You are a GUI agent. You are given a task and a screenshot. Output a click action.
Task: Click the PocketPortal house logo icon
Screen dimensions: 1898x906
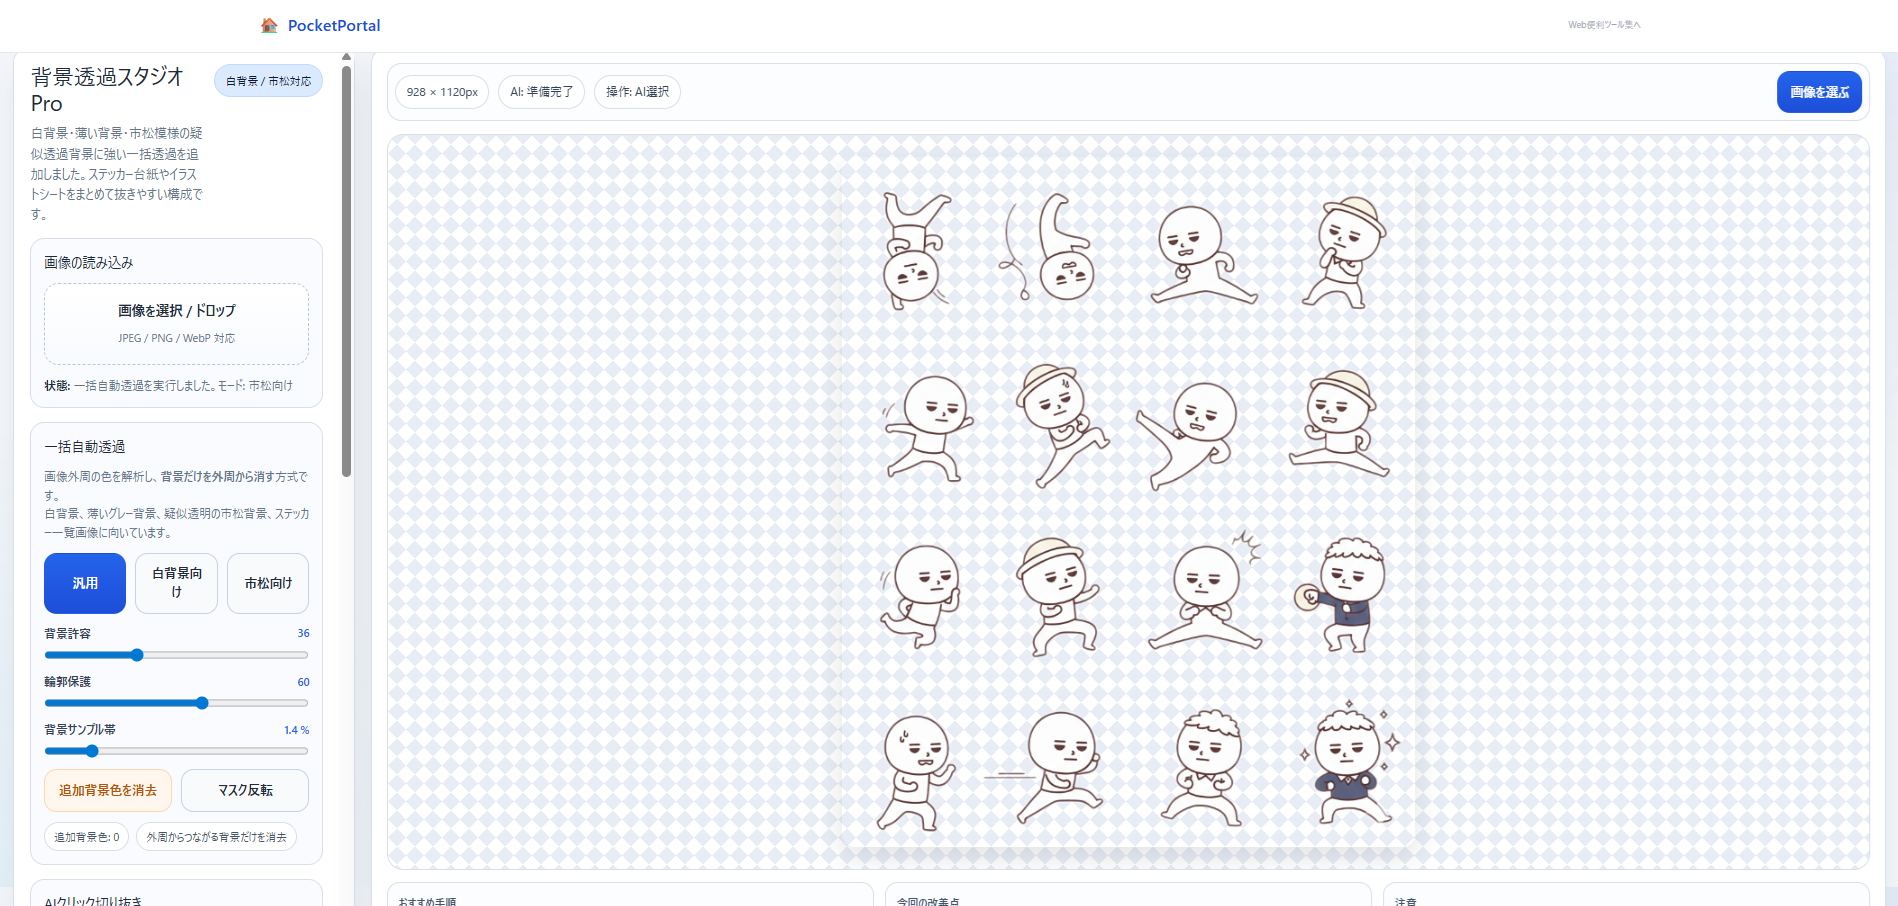pos(269,26)
